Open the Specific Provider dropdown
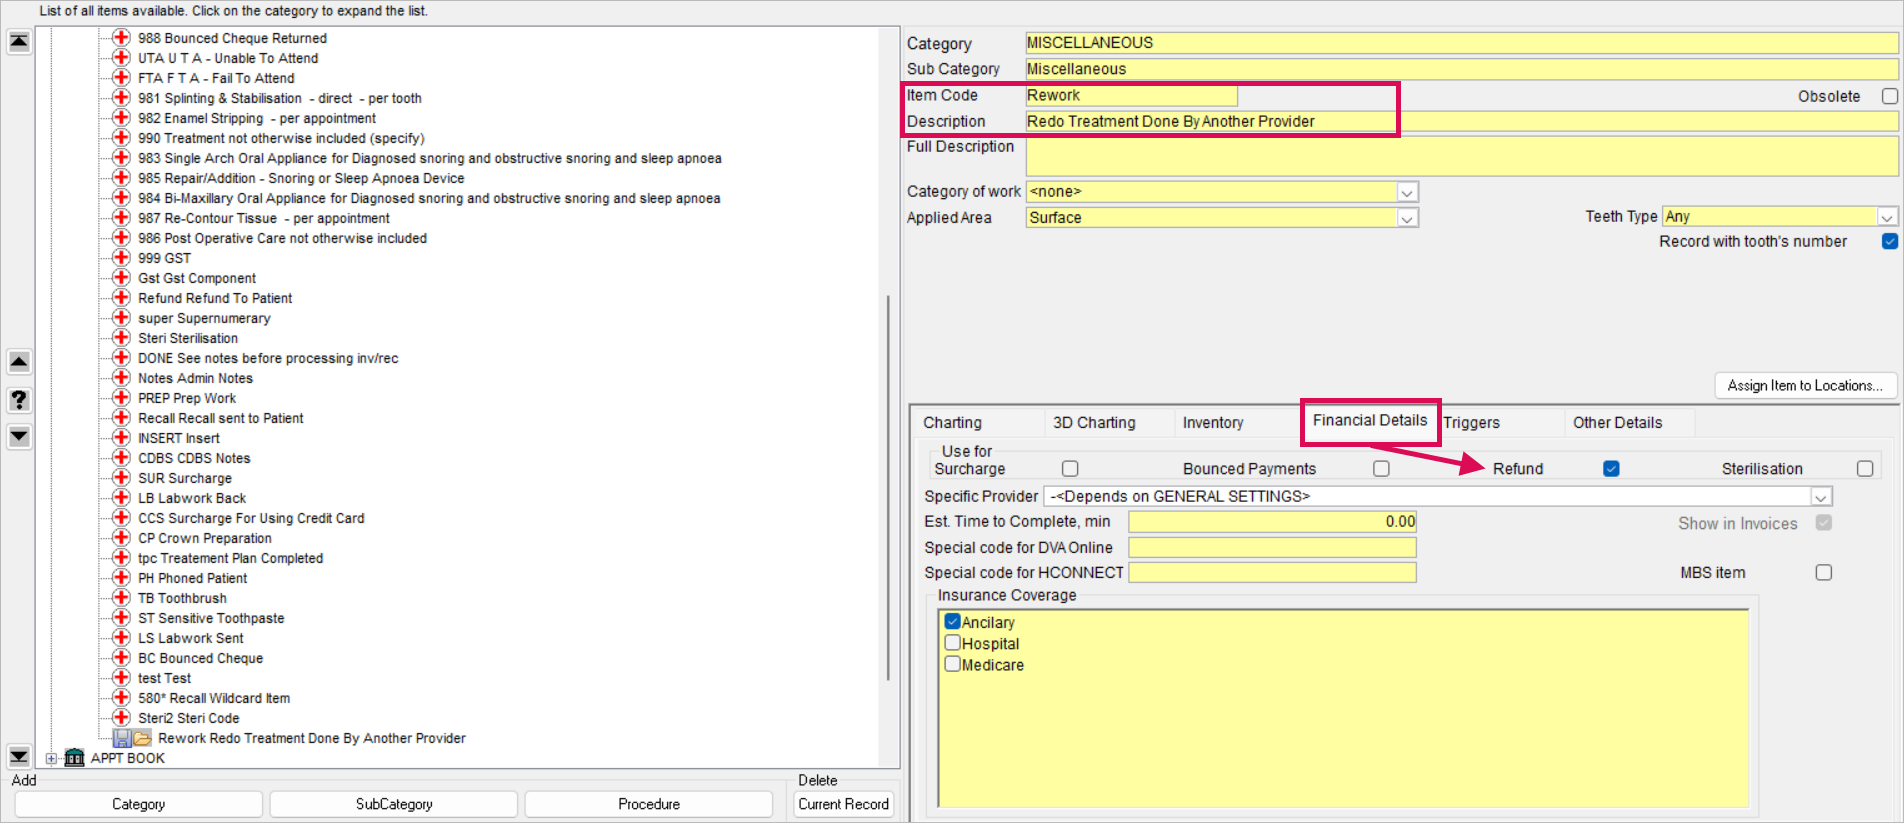Viewport: 1904px width, 823px height. 1821,497
